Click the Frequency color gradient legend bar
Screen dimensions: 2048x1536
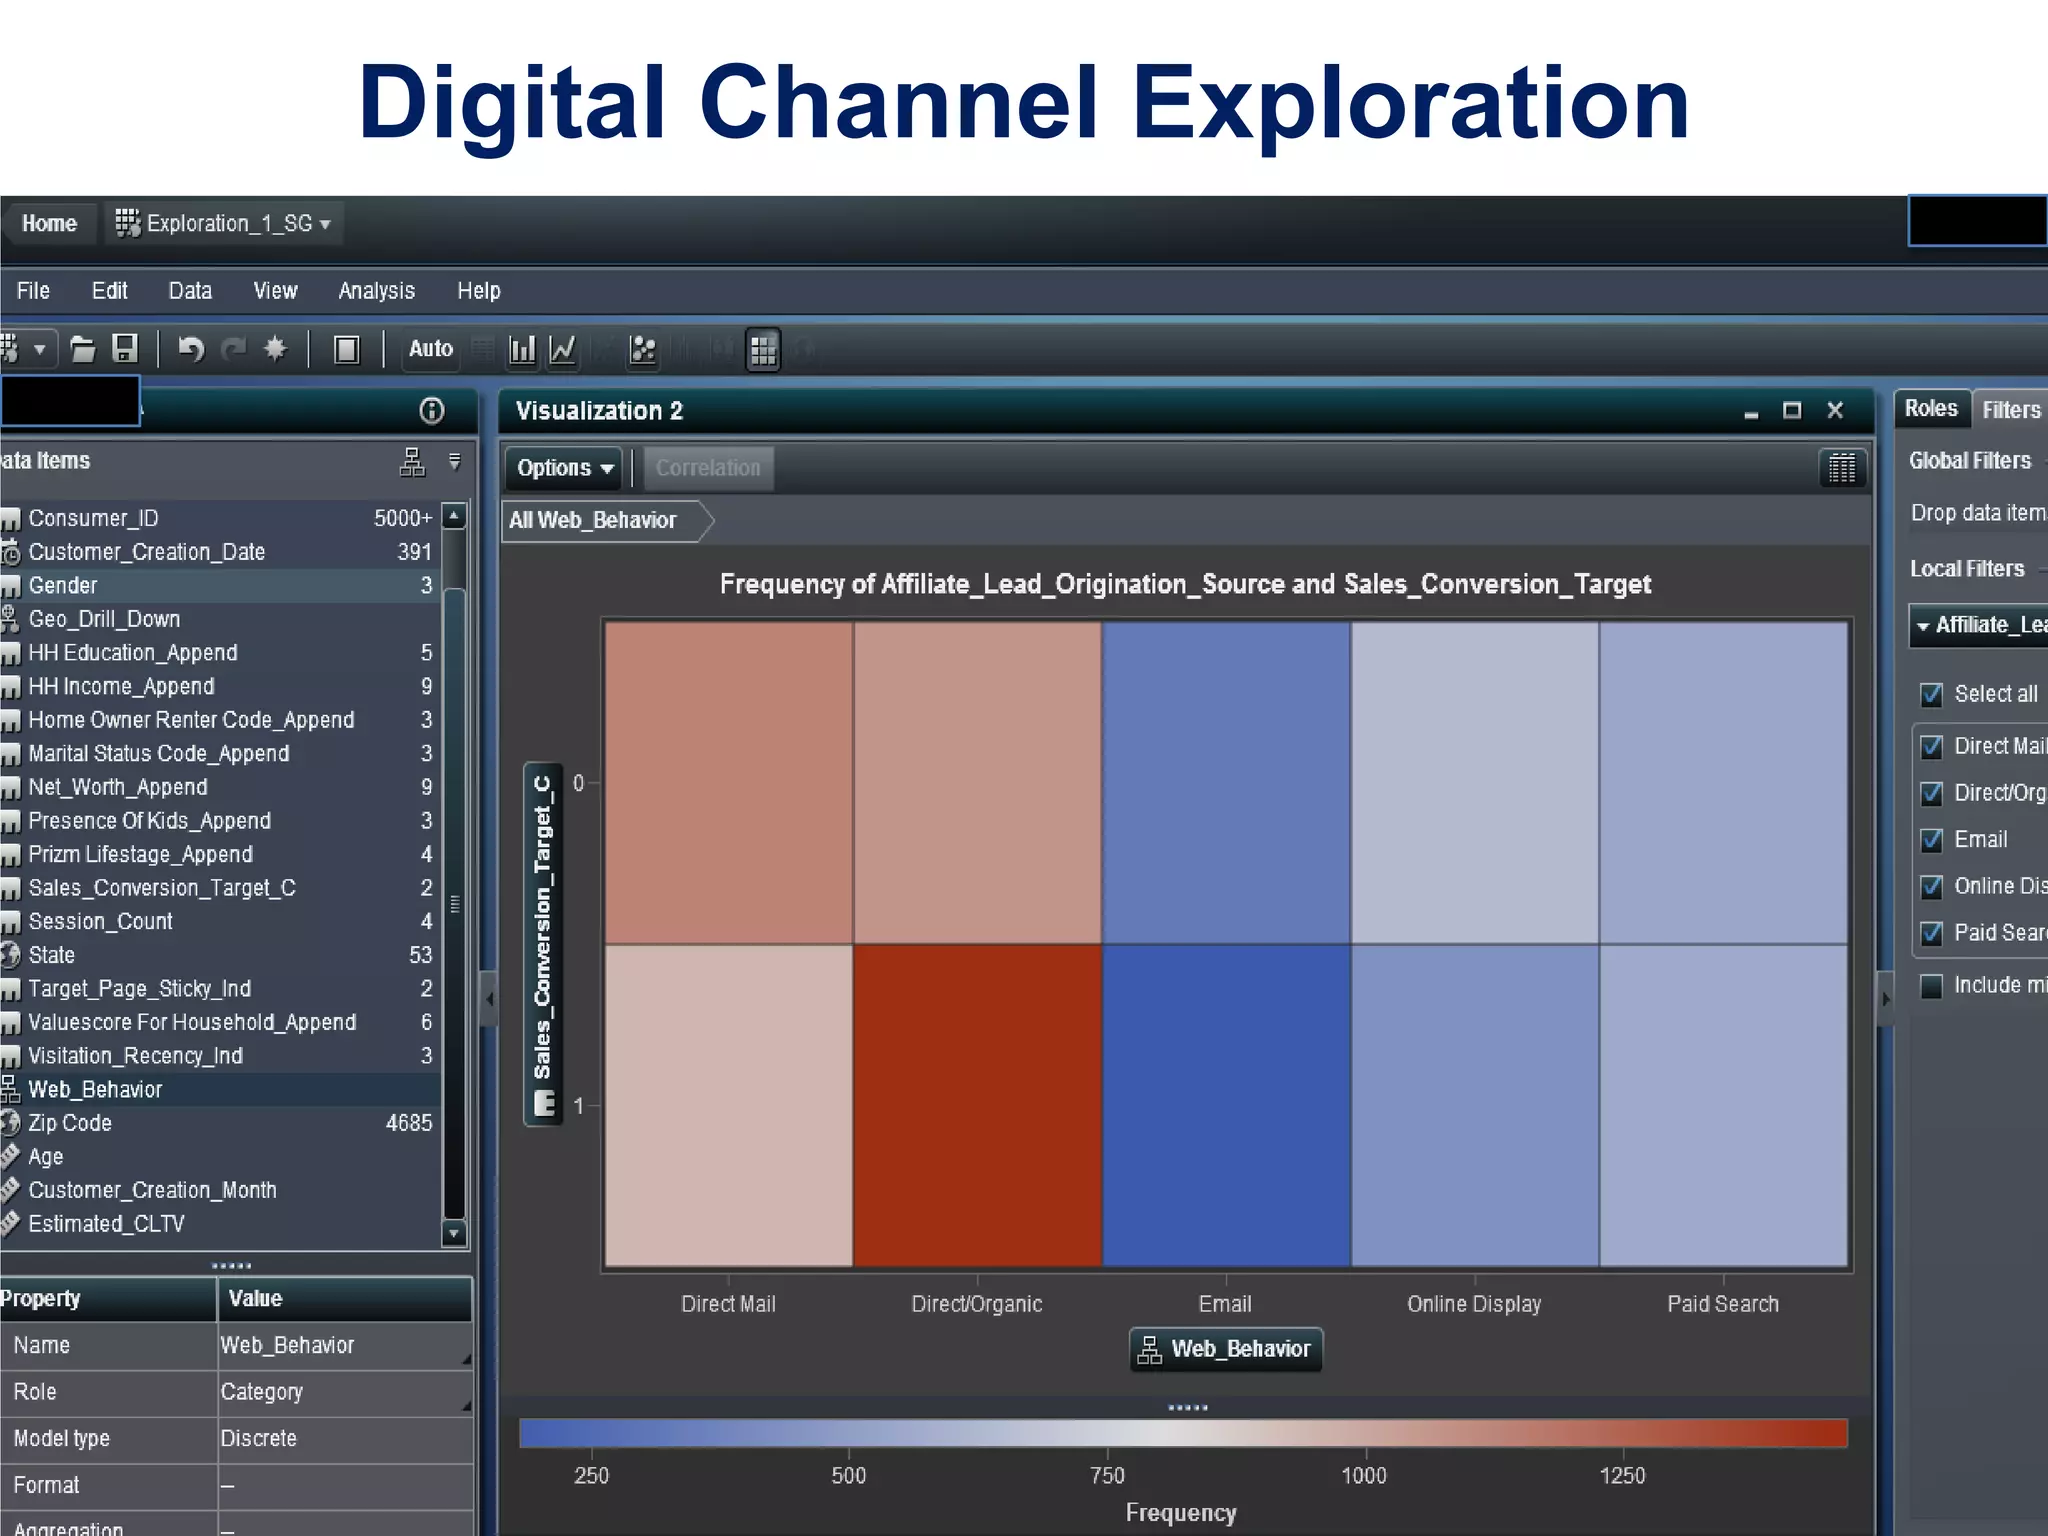[x=1183, y=1433]
